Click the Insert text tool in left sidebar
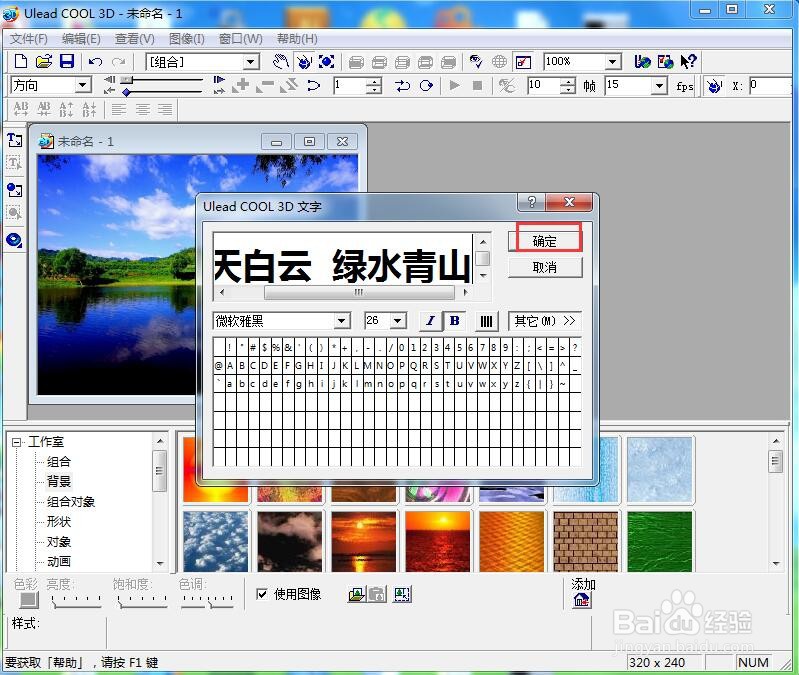This screenshot has width=799, height=675. [14, 140]
